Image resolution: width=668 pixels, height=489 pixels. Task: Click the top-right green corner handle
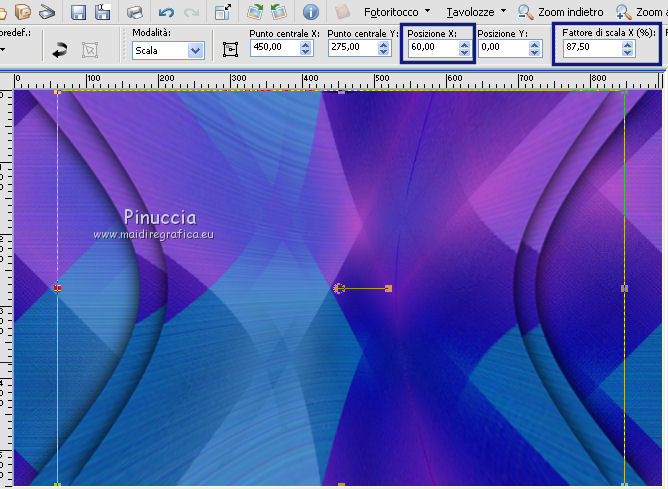[x=625, y=92]
